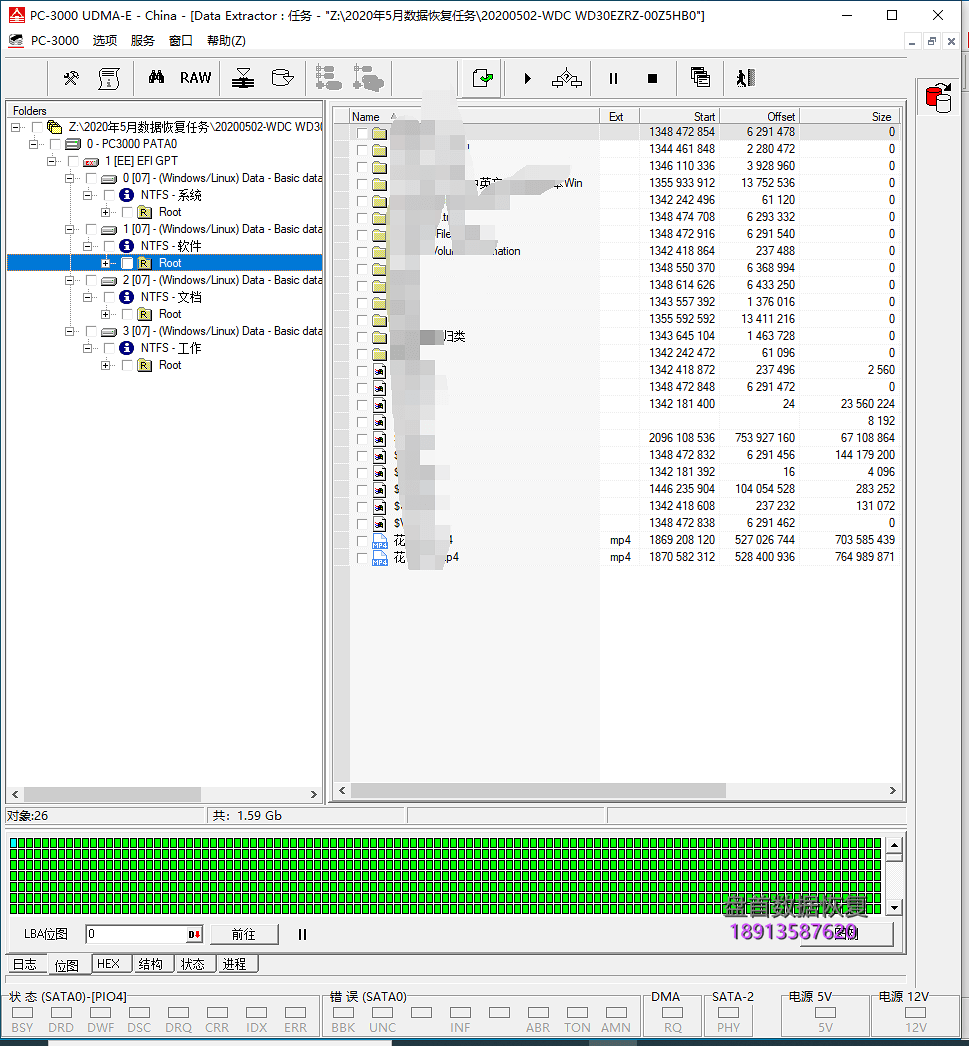Pause the process using the toolbar pause icon
The image size is (969, 1046).
pos(614,79)
